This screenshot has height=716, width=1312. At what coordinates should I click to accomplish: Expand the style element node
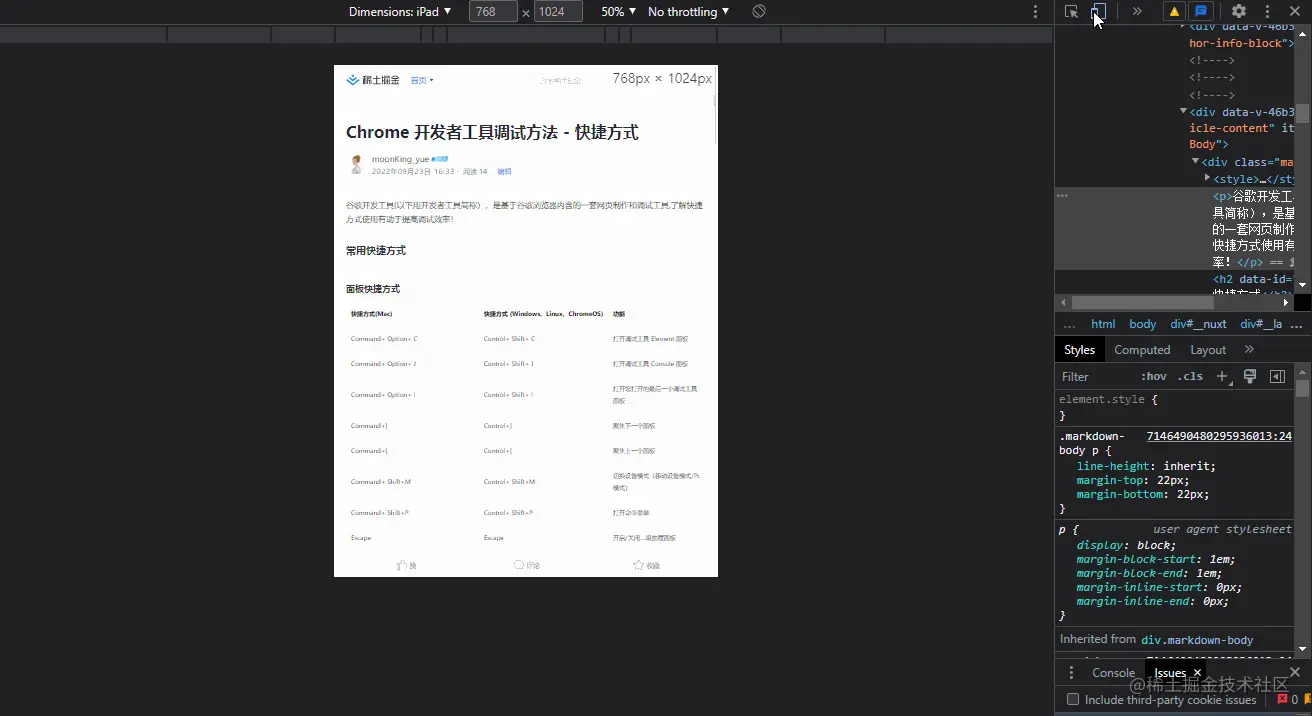(x=1207, y=179)
